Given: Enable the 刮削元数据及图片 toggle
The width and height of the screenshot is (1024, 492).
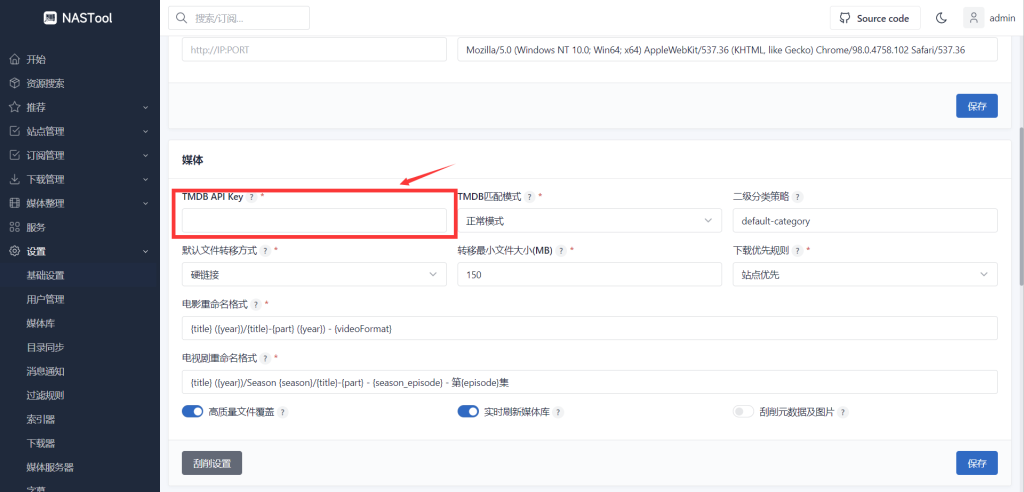Looking at the screenshot, I should (743, 412).
